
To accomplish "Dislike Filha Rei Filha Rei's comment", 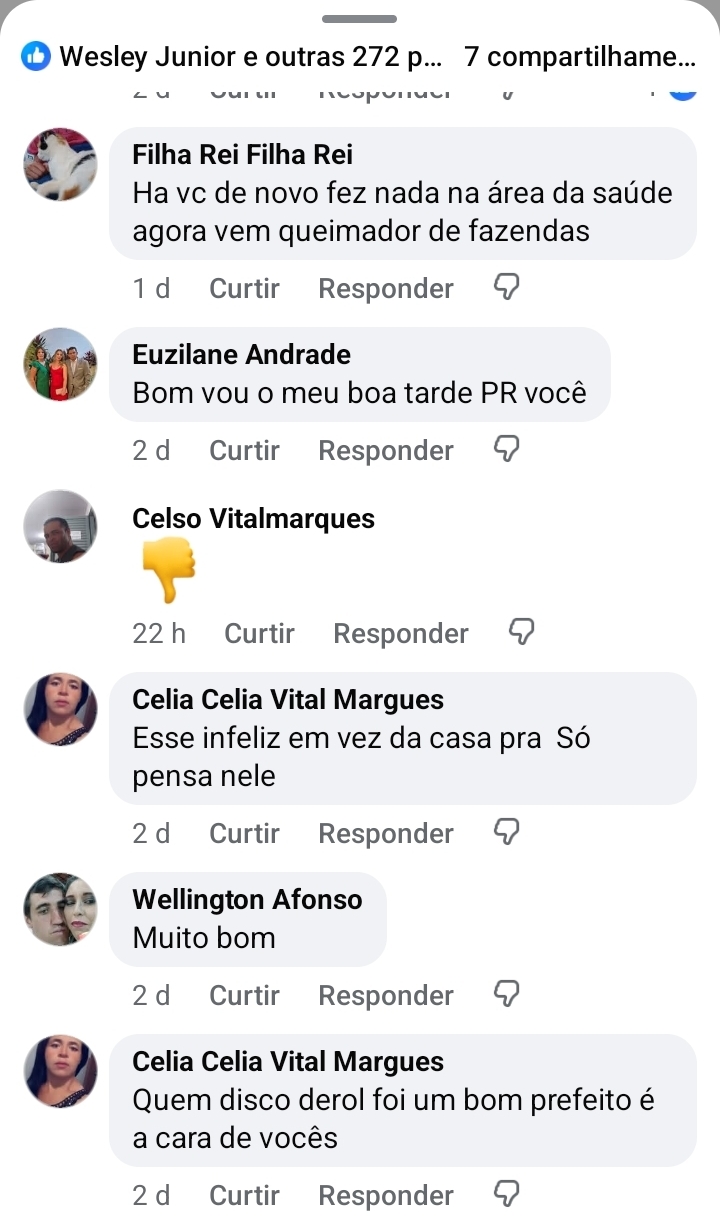I will [508, 288].
